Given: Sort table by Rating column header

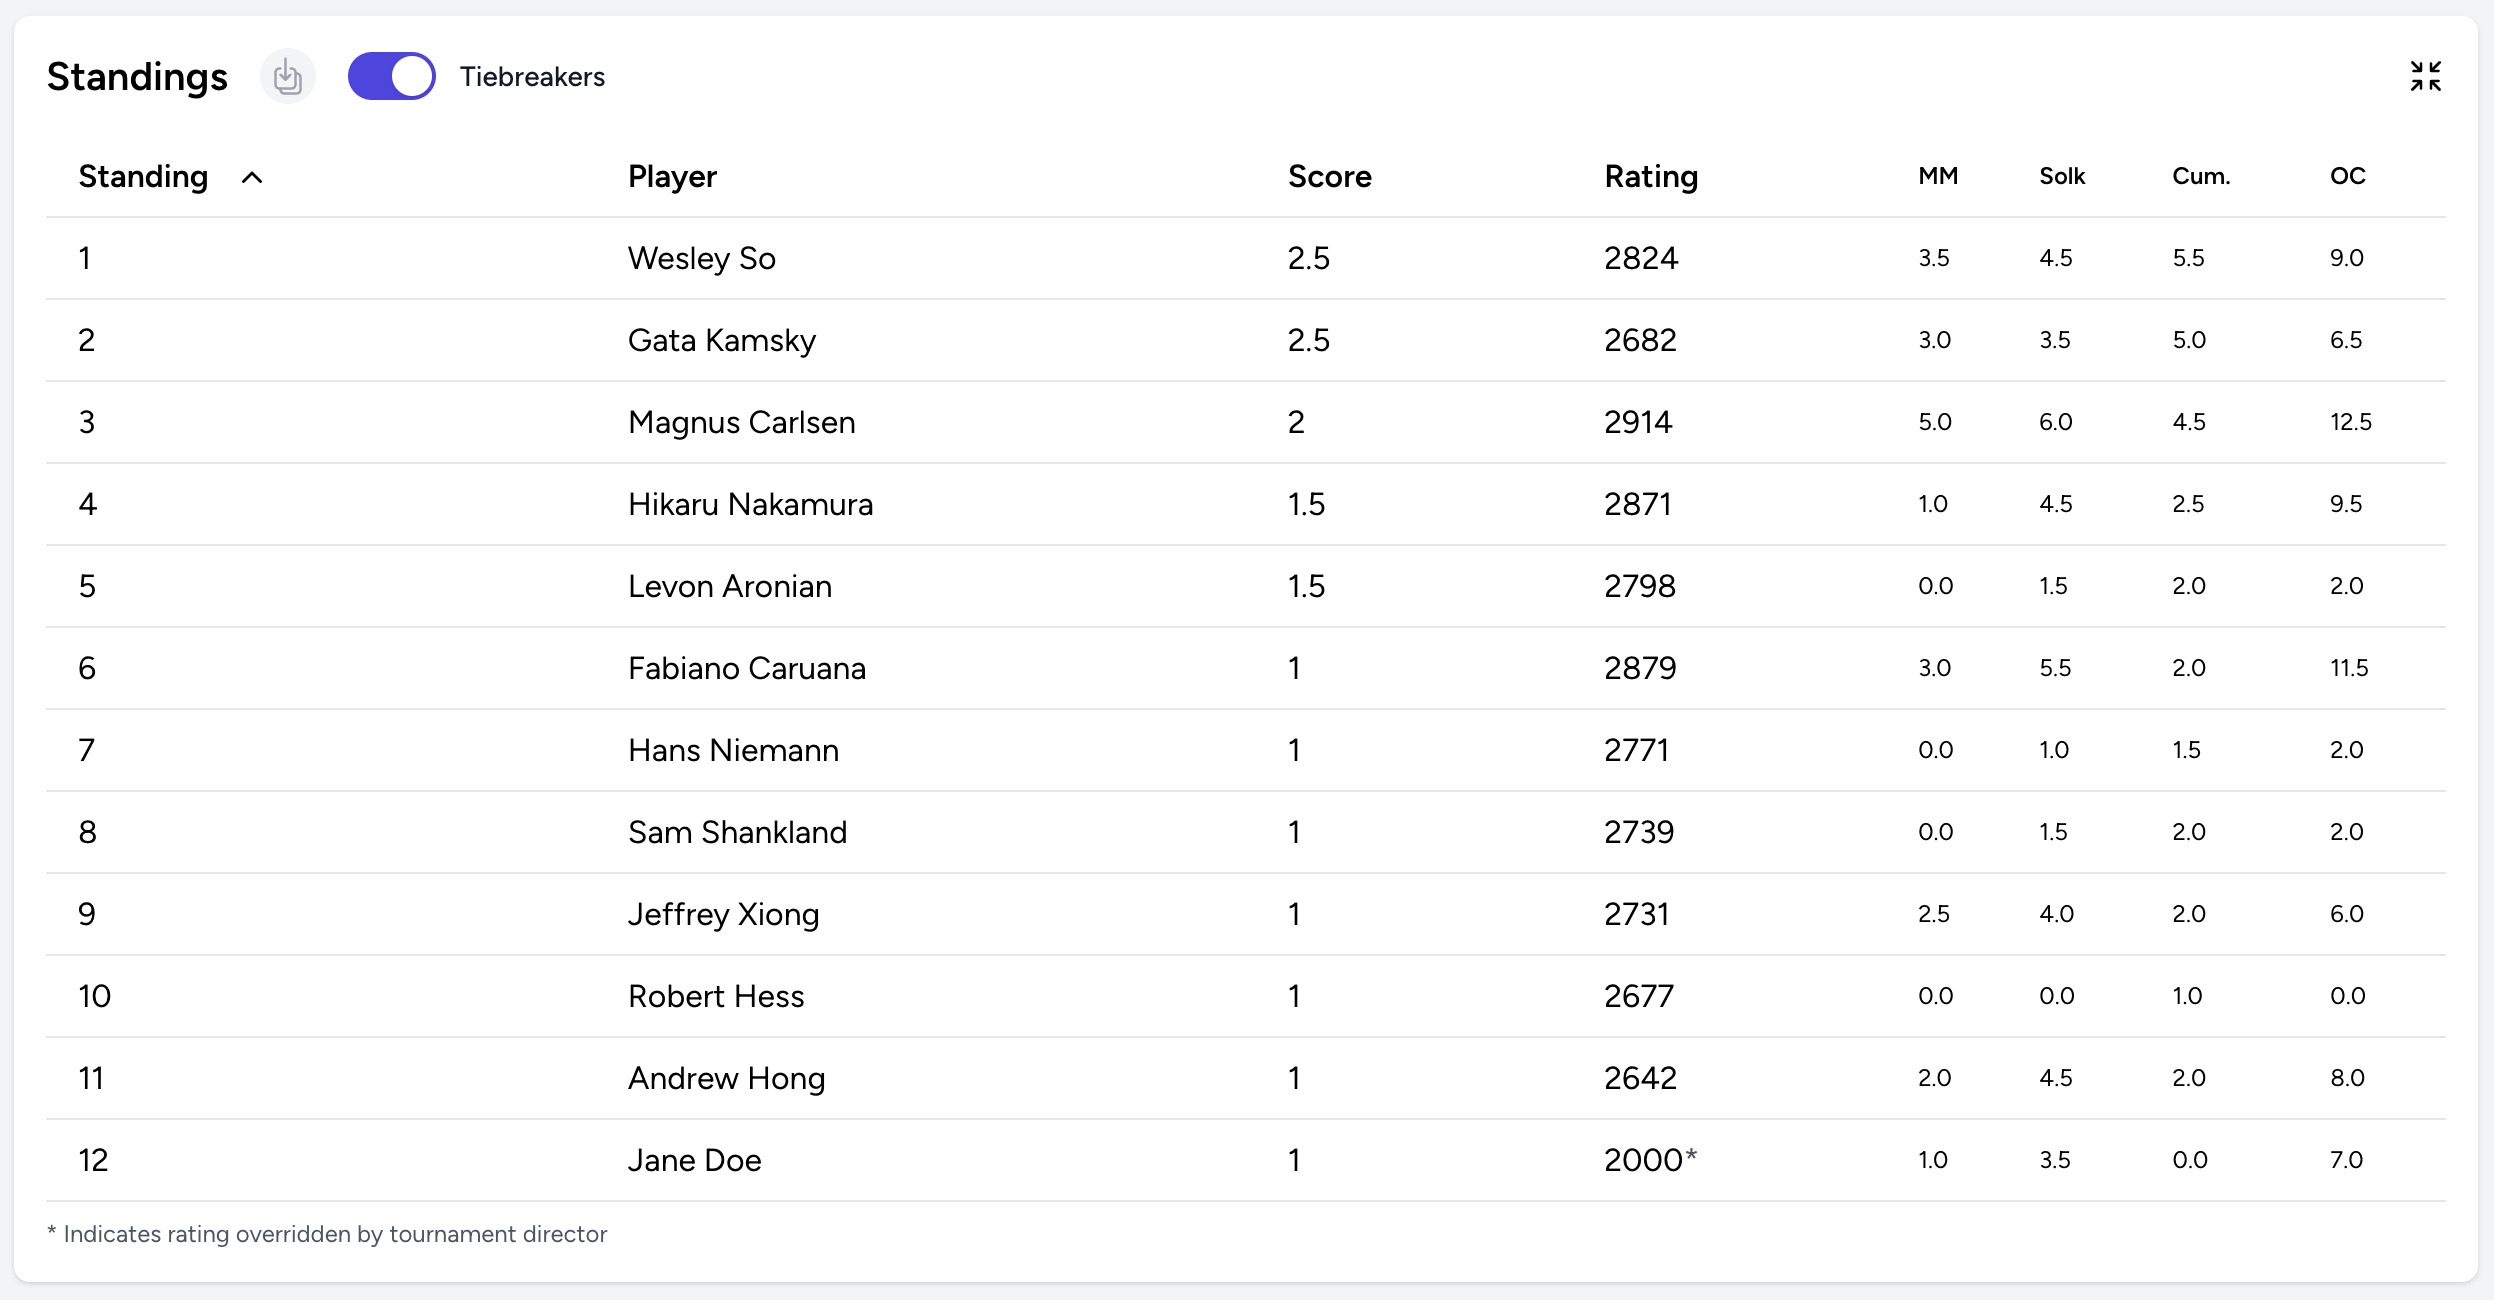Looking at the screenshot, I should [x=1651, y=177].
